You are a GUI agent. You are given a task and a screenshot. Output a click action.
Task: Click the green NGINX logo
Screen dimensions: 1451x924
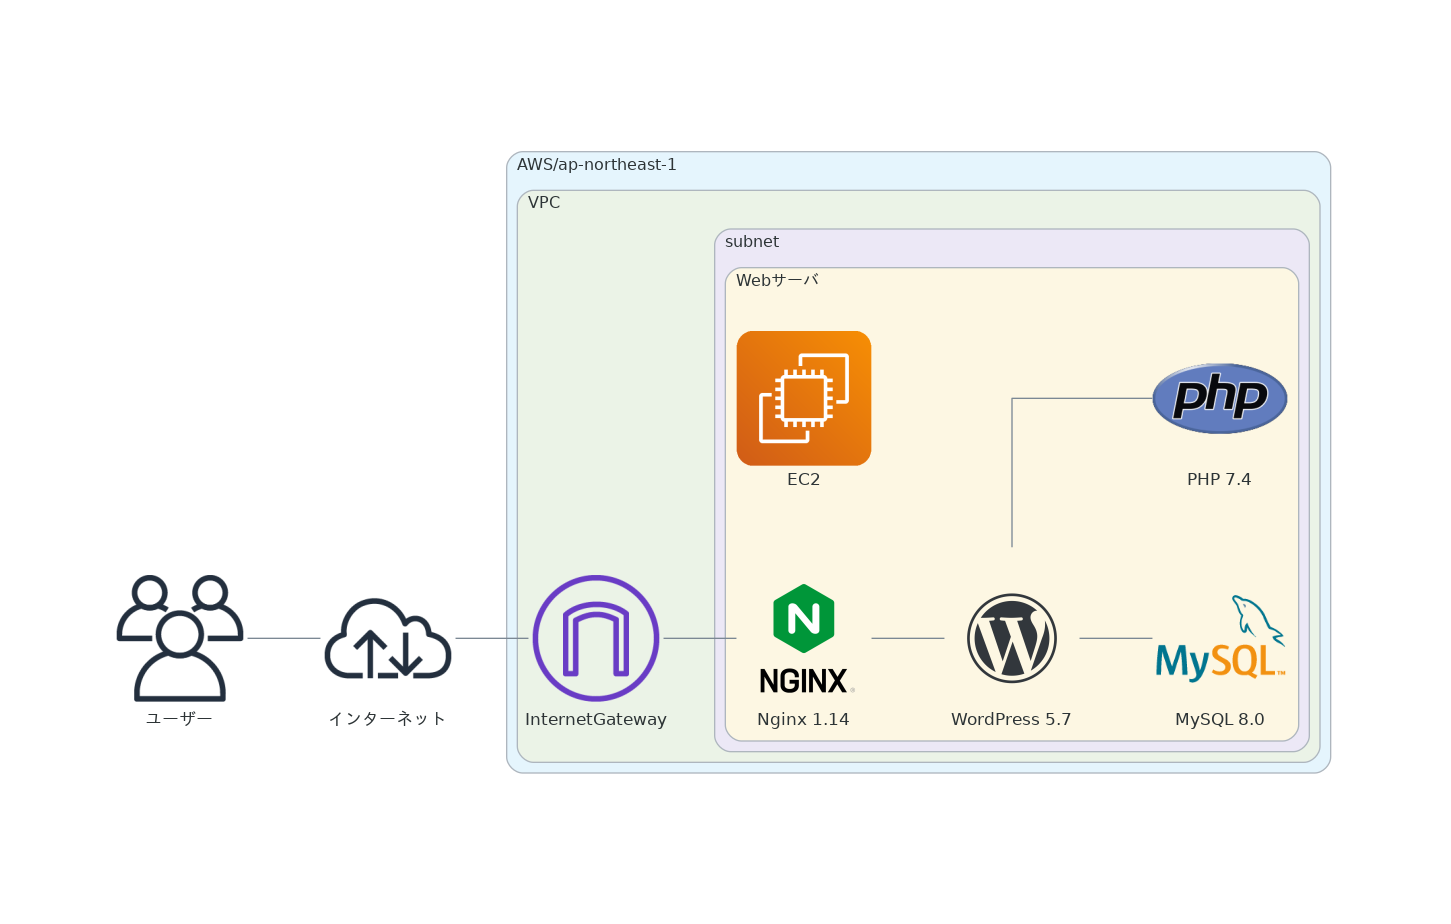(804, 638)
